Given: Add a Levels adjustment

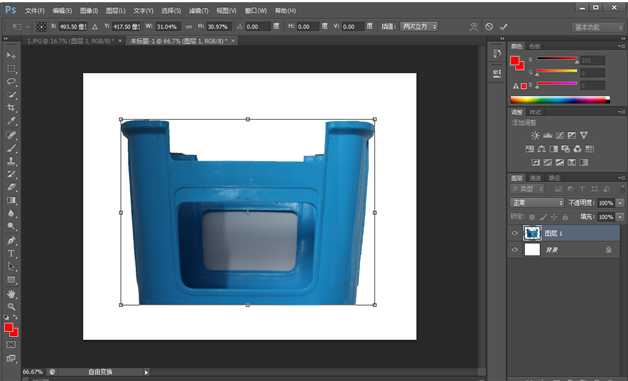Looking at the screenshot, I should [x=547, y=135].
